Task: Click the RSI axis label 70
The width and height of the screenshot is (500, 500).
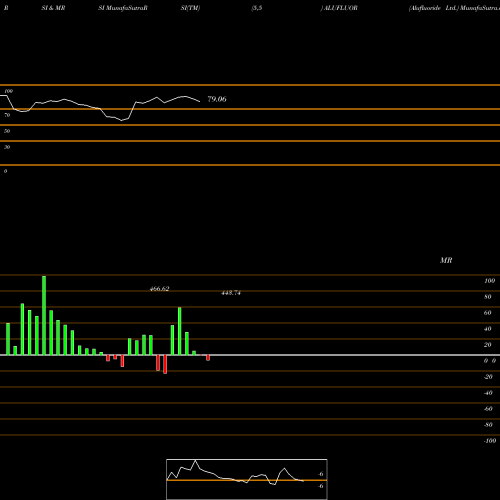Action: (7, 115)
